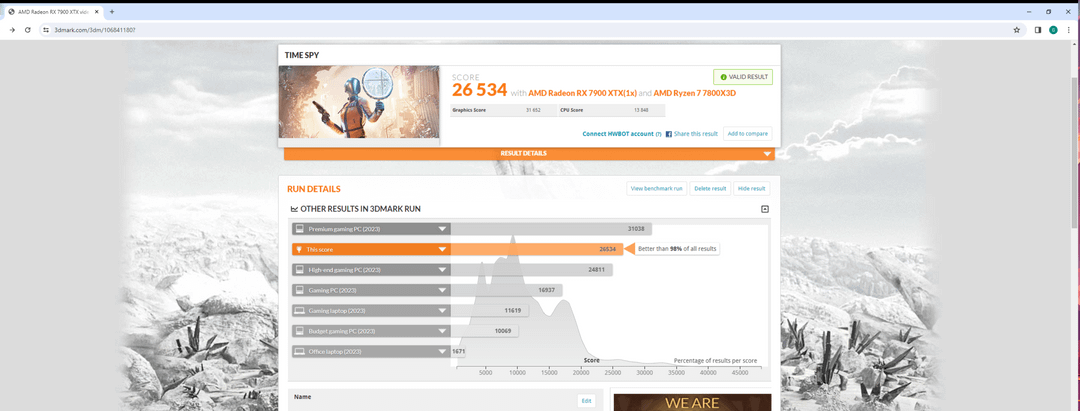Click the Time Spy benchmark thumbnail image
Viewport: 1080px width, 411px height.
tap(359, 102)
